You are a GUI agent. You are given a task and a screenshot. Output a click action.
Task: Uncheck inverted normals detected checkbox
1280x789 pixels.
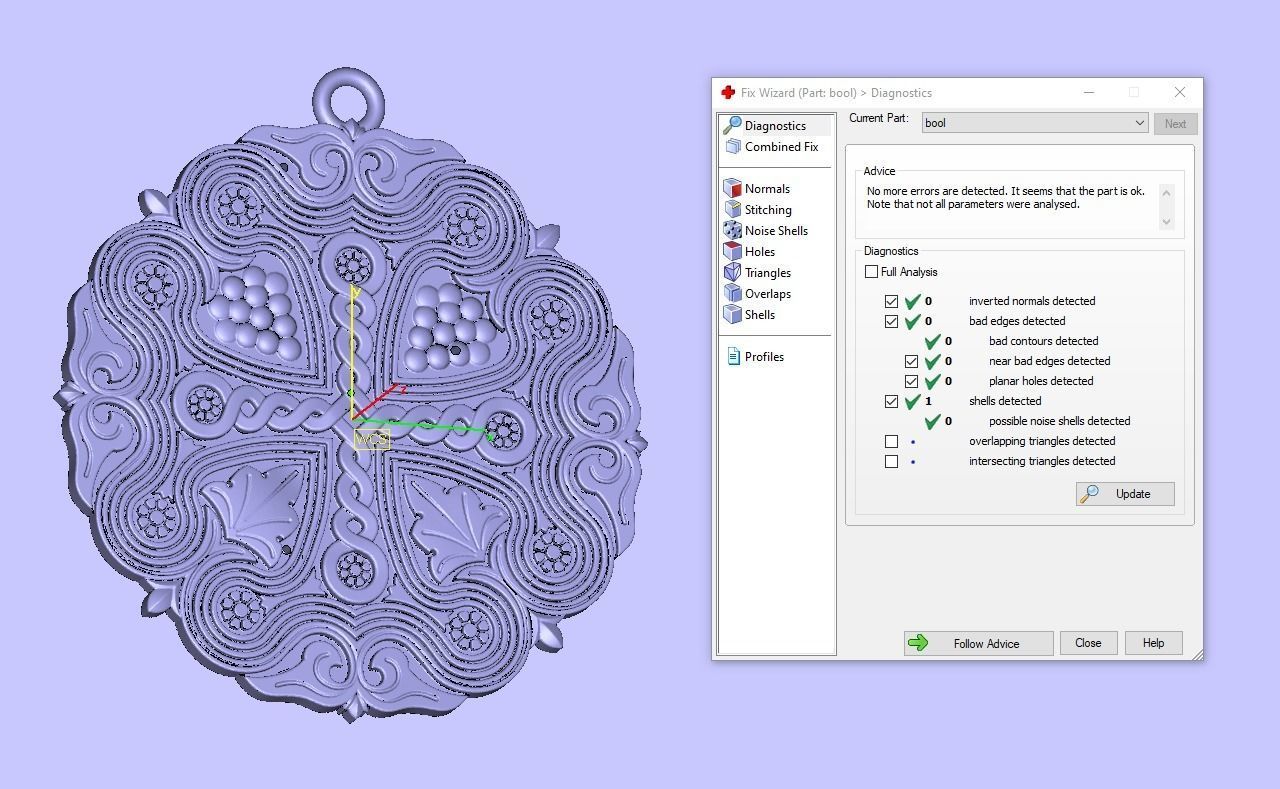click(x=891, y=301)
